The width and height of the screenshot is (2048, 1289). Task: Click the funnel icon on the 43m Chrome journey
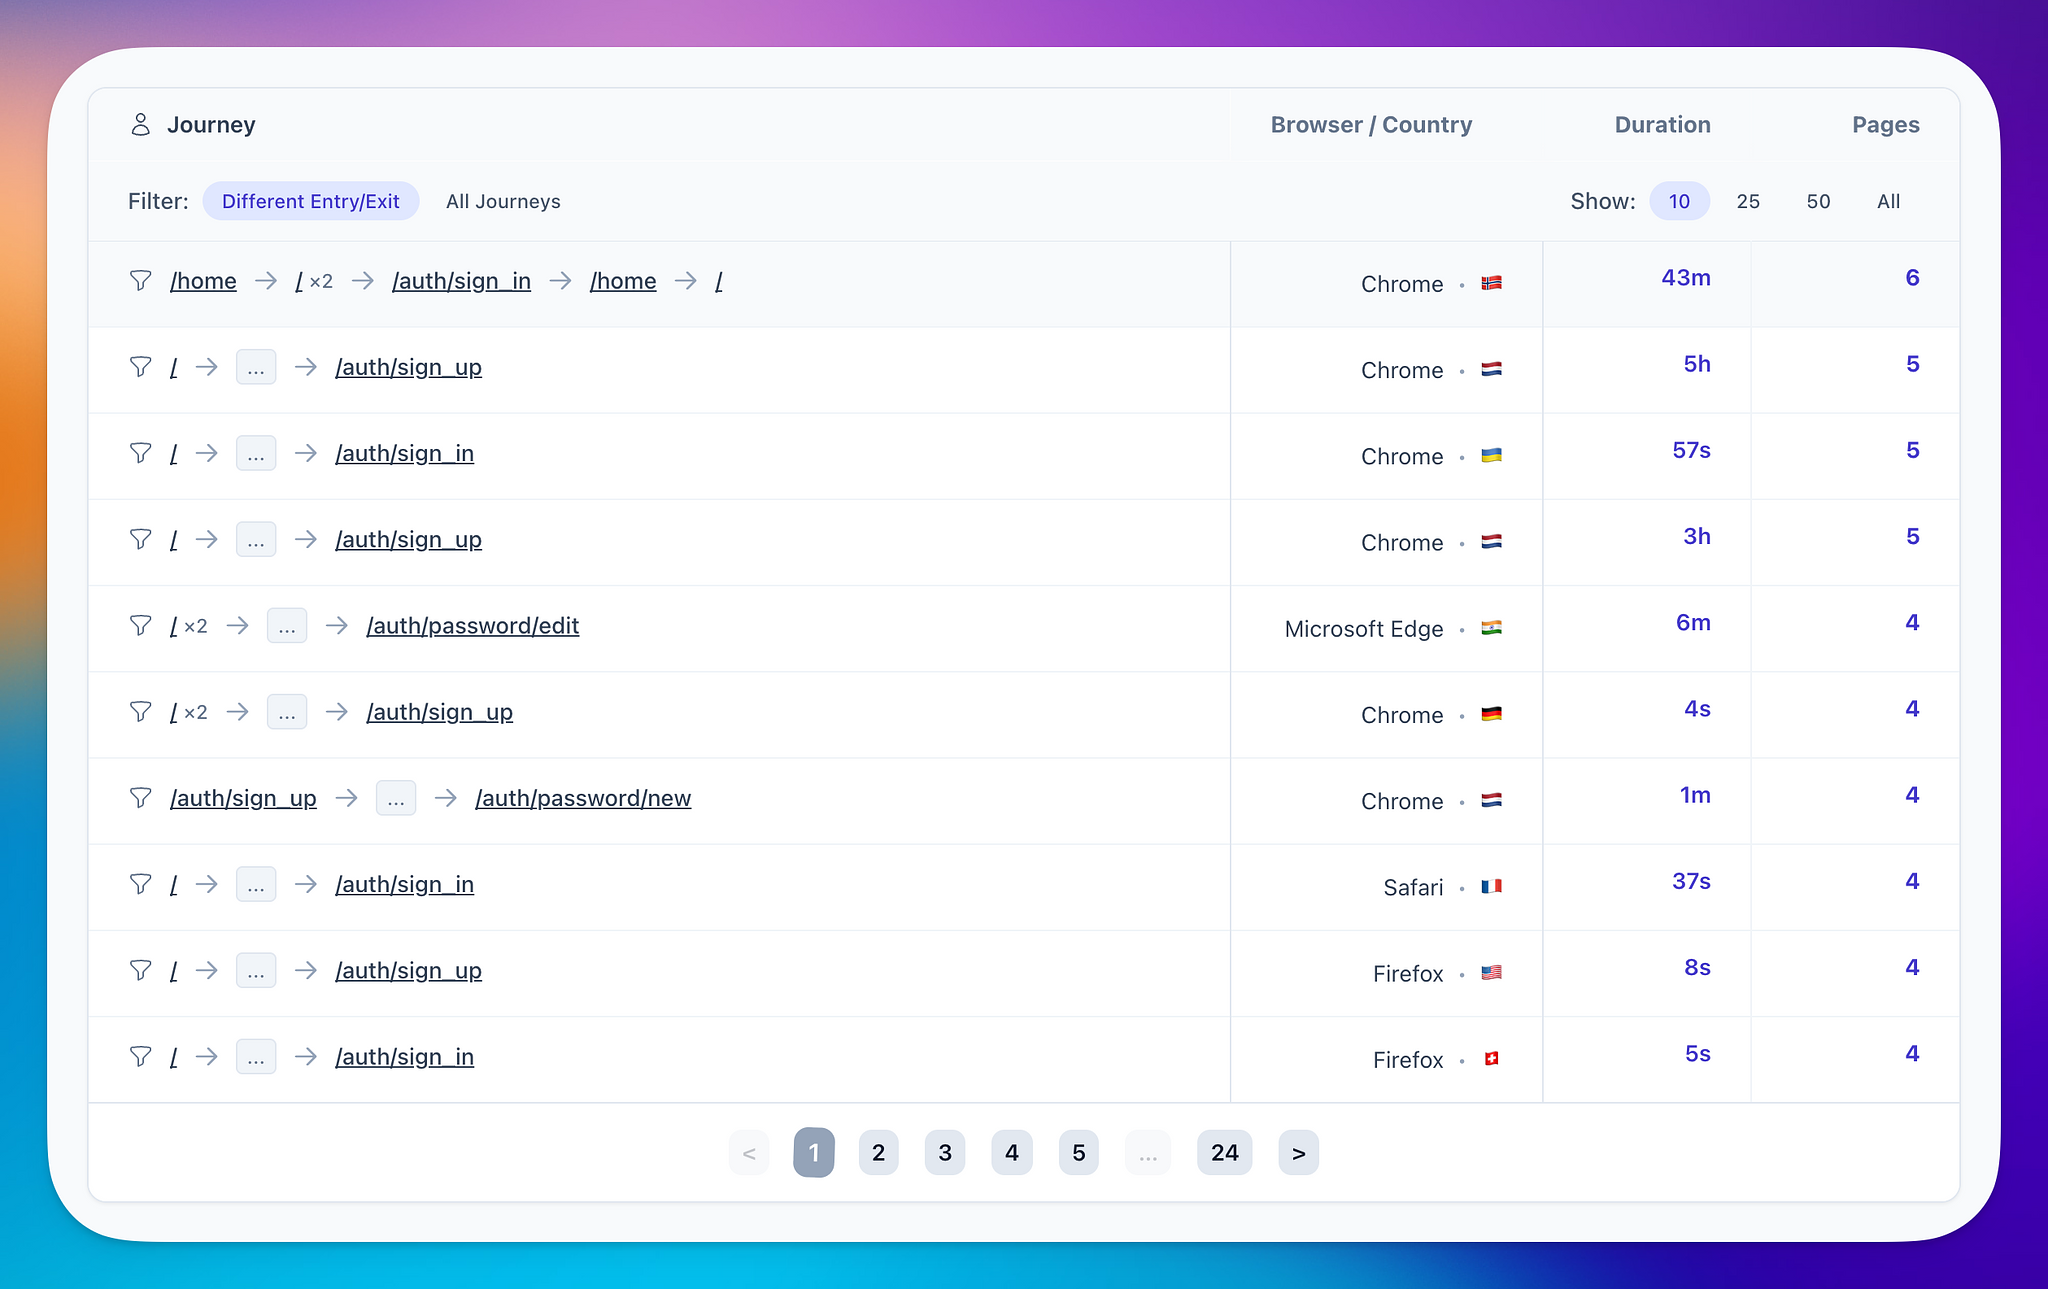pyautogui.click(x=140, y=281)
